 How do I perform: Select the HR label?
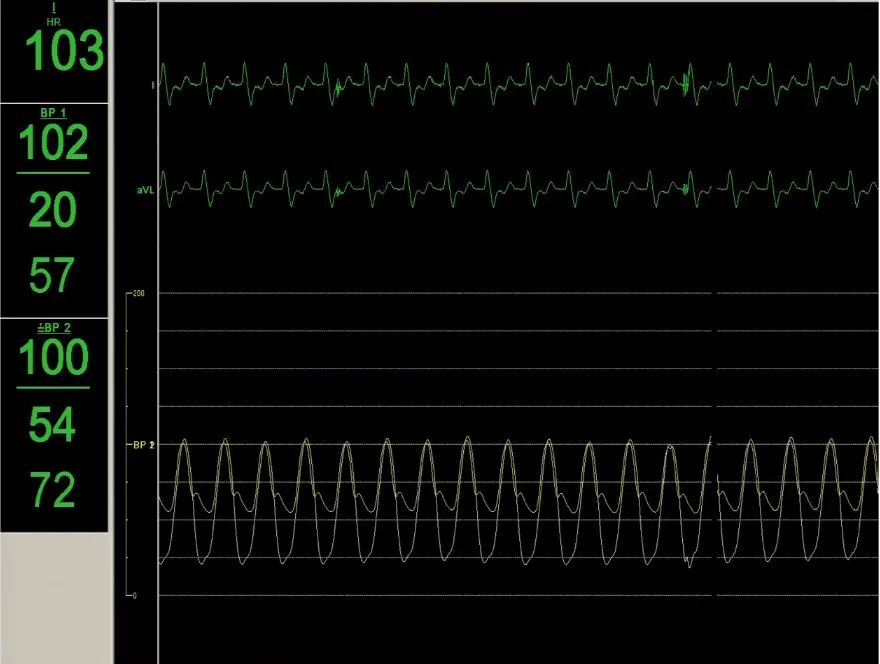(53, 22)
